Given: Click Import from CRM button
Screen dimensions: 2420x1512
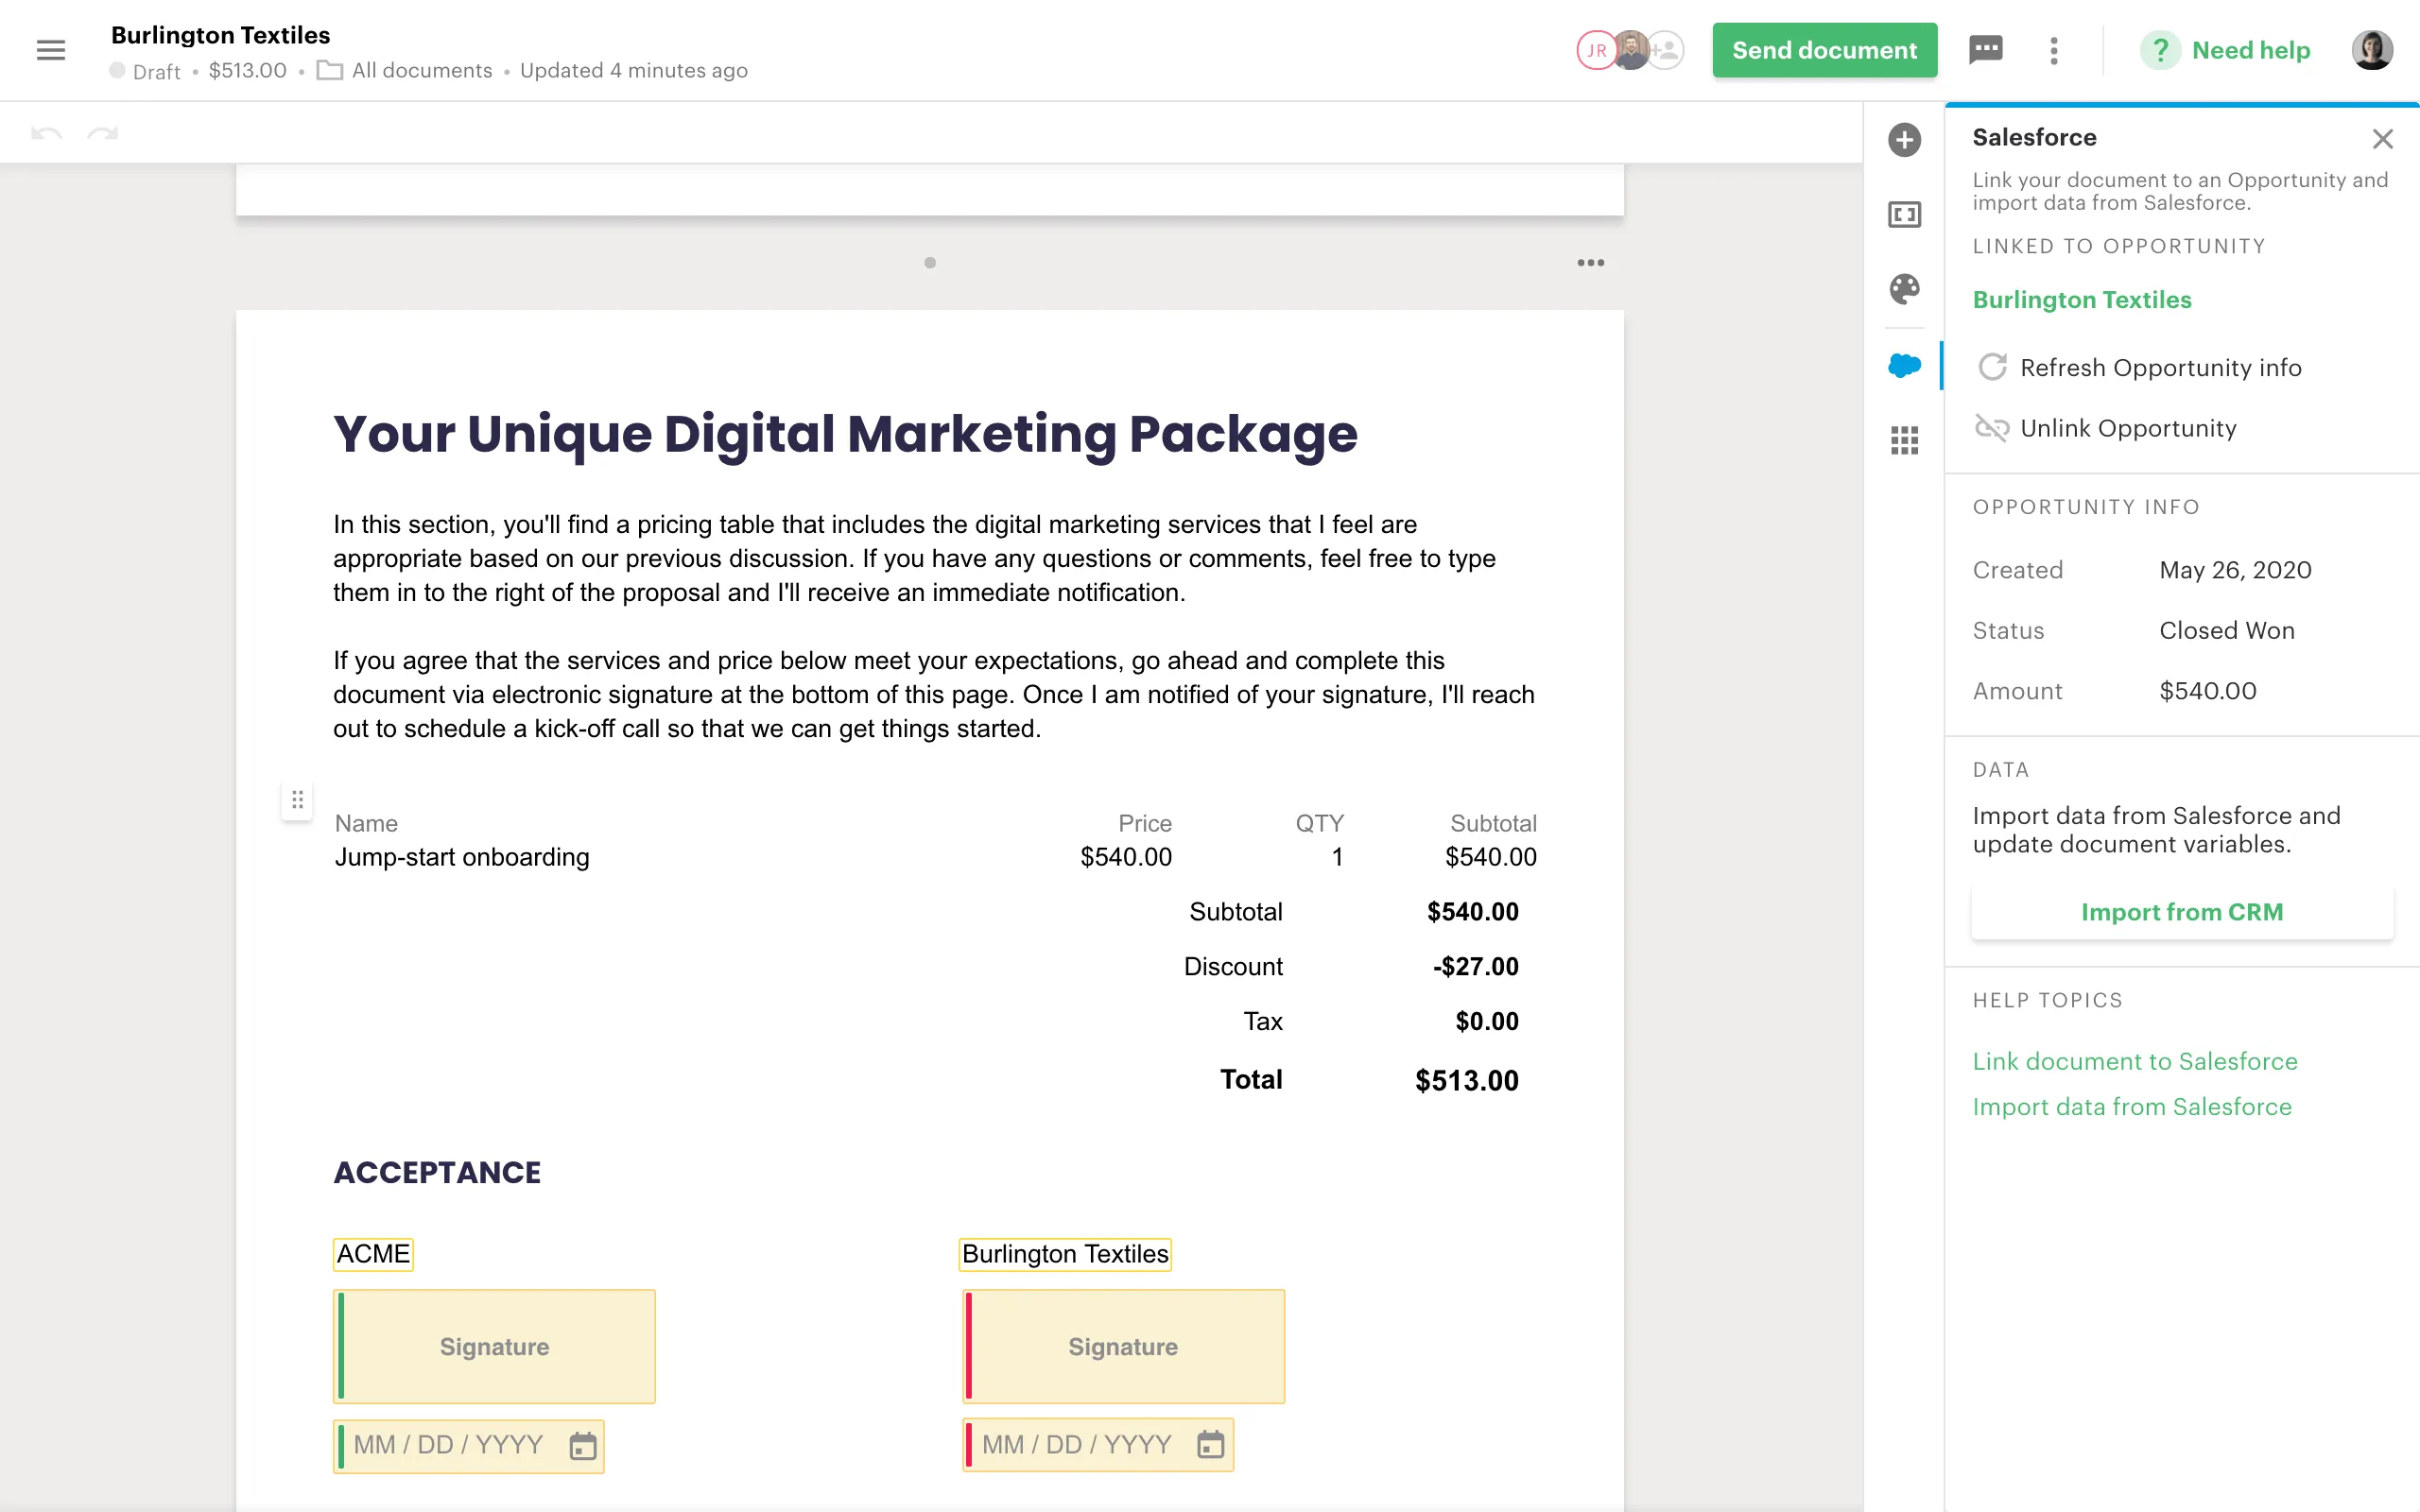Looking at the screenshot, I should point(2182,911).
